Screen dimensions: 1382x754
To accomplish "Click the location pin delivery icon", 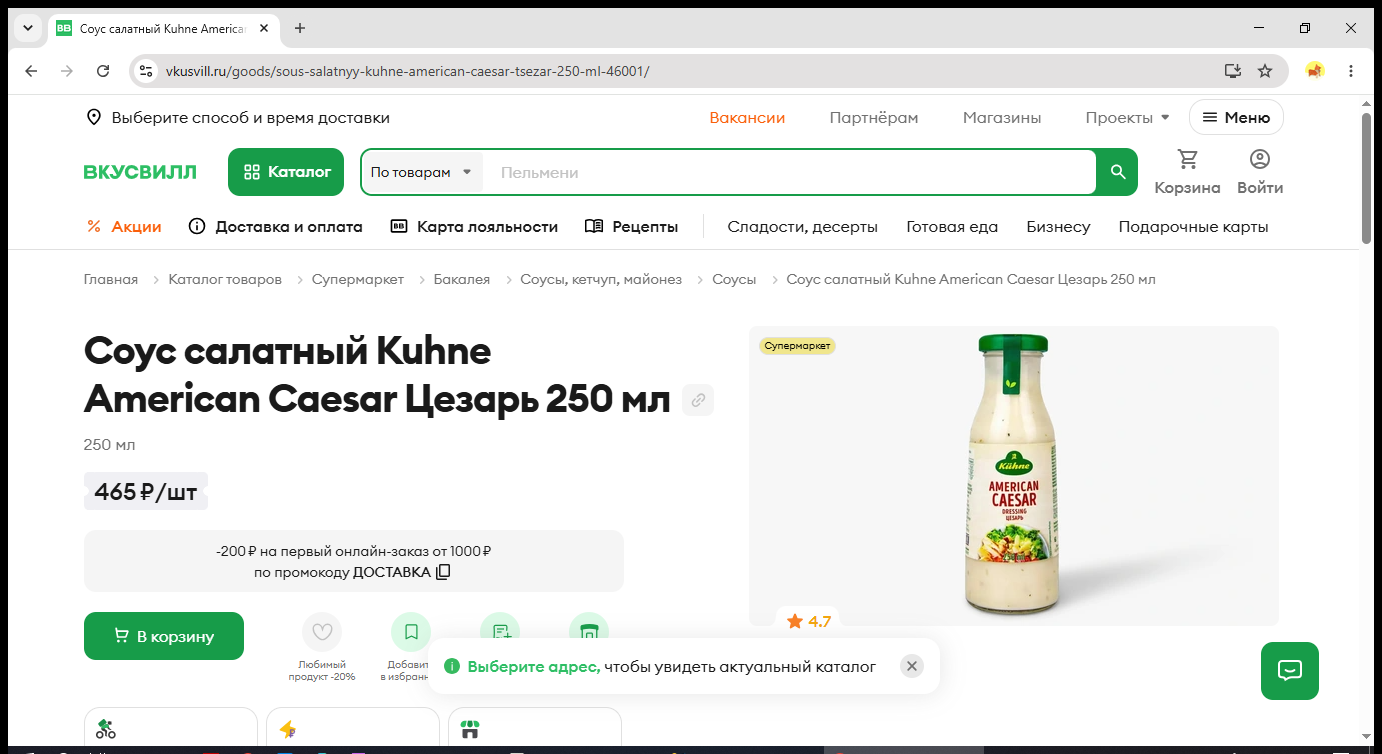I will pos(94,118).
